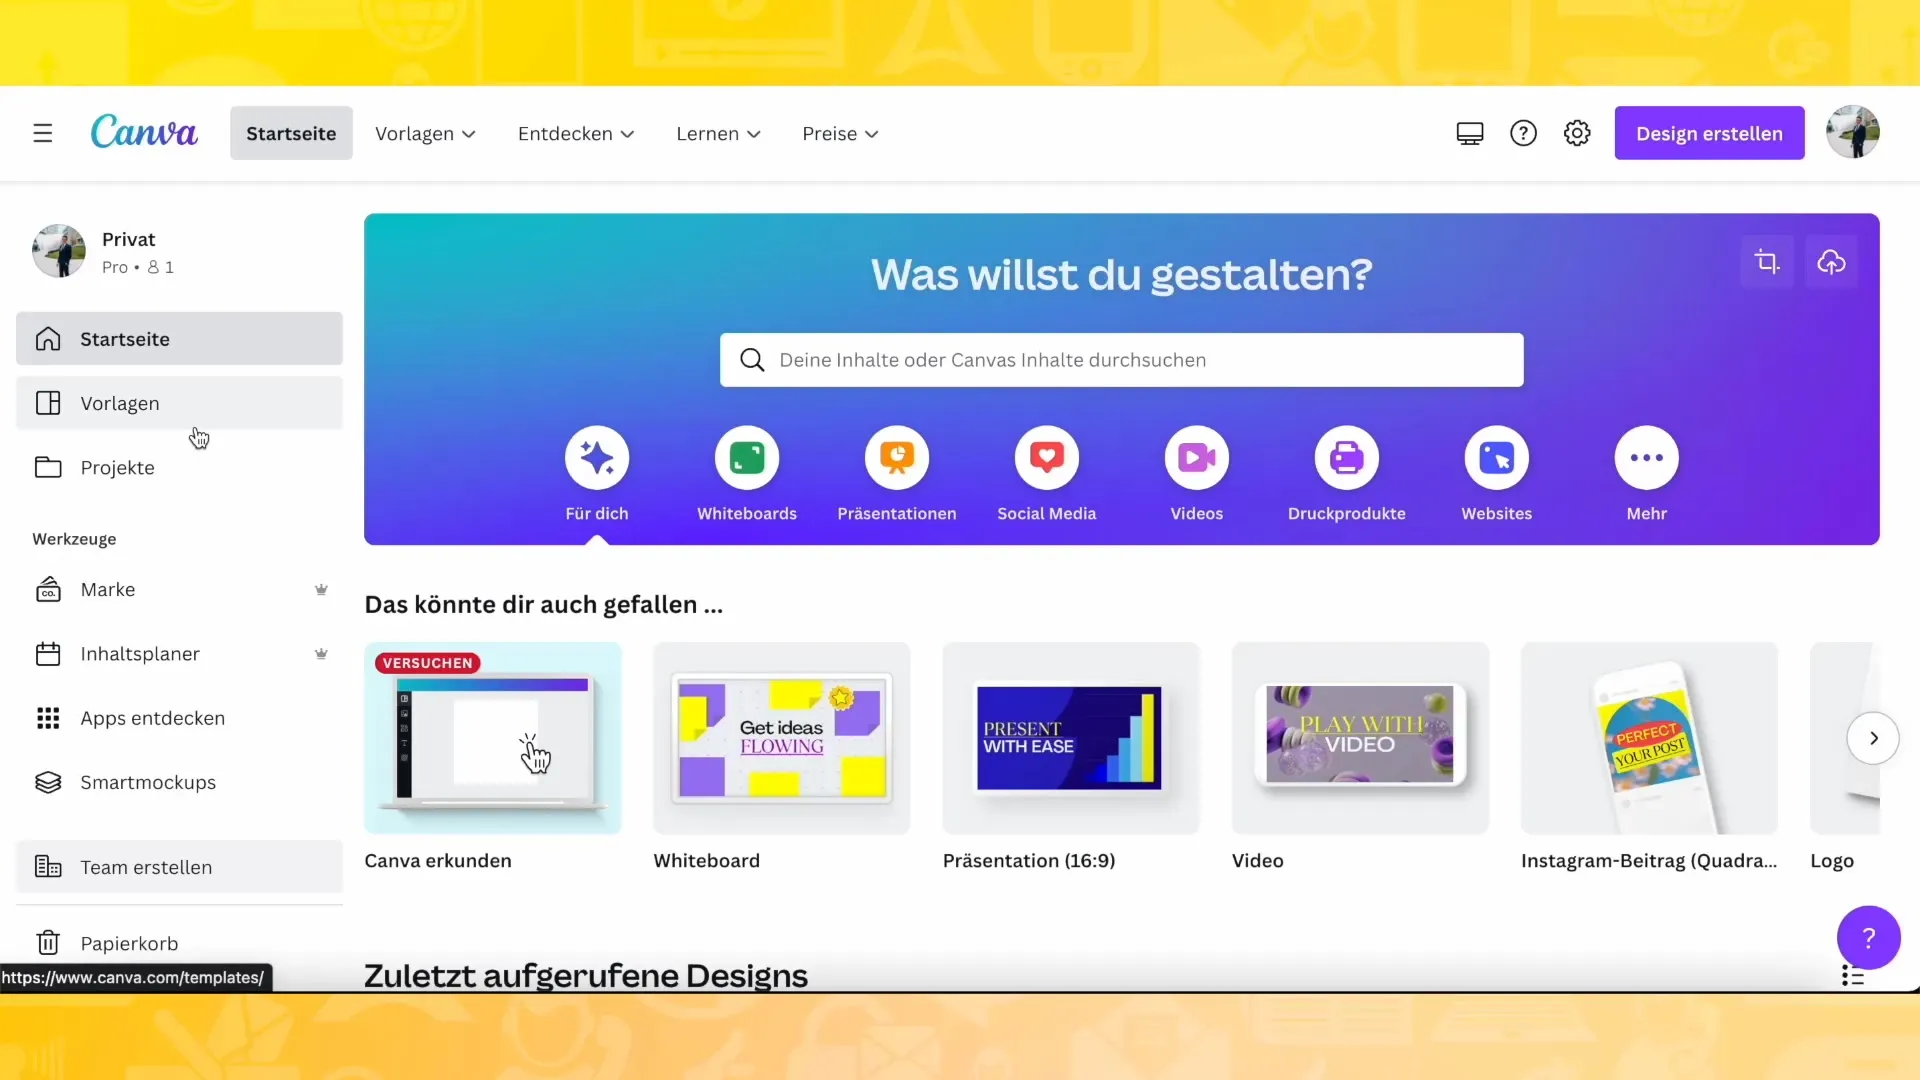
Task: Open the help question mark in header
Action: point(1523,133)
